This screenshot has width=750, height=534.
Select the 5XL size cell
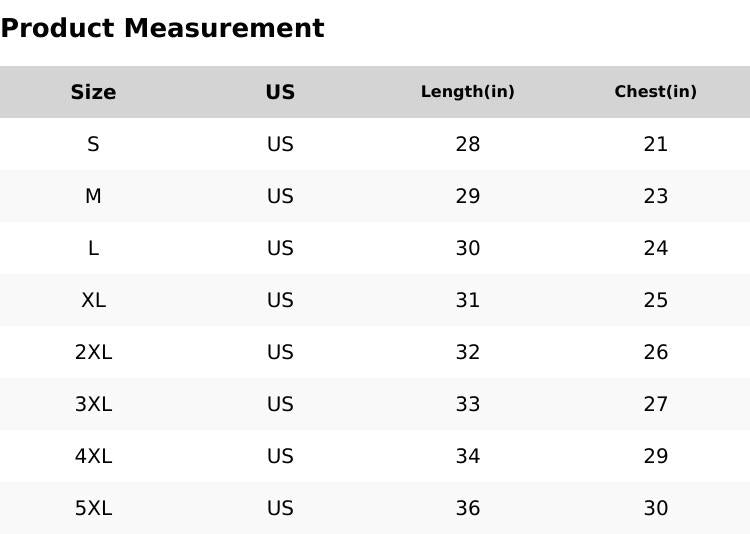point(93,508)
